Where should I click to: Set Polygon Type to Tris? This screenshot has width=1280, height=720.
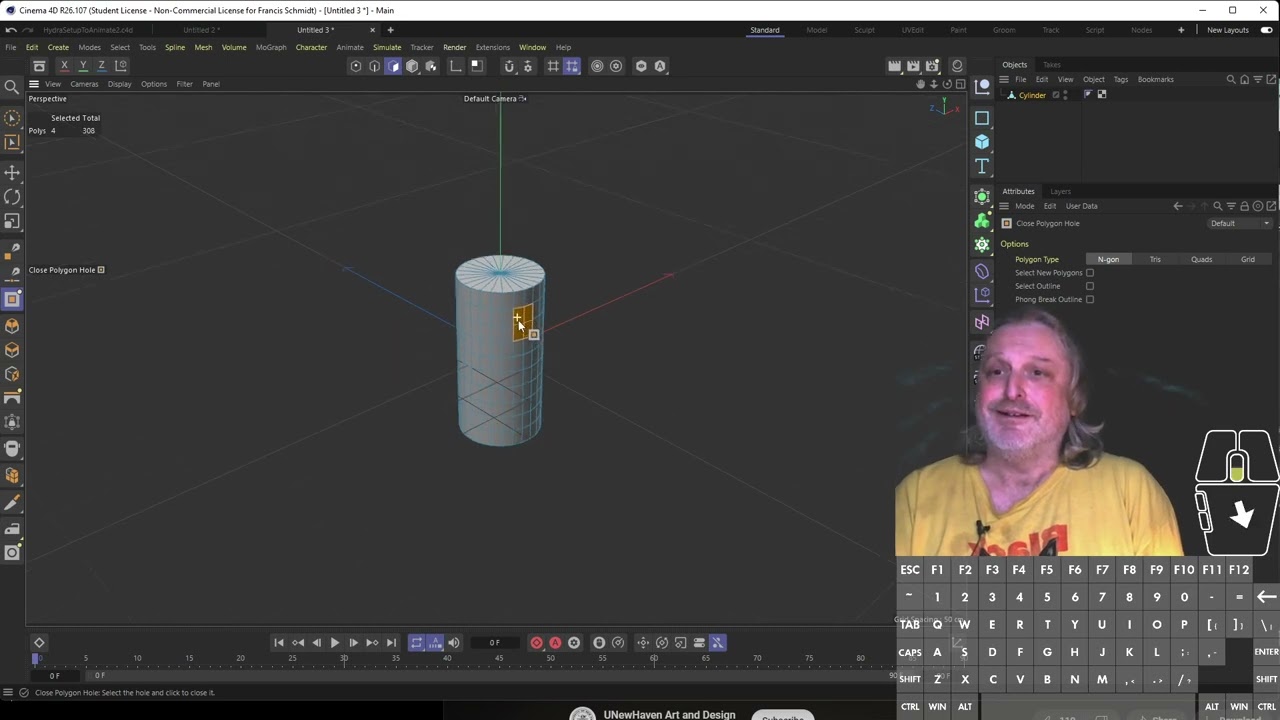pyautogui.click(x=1155, y=259)
